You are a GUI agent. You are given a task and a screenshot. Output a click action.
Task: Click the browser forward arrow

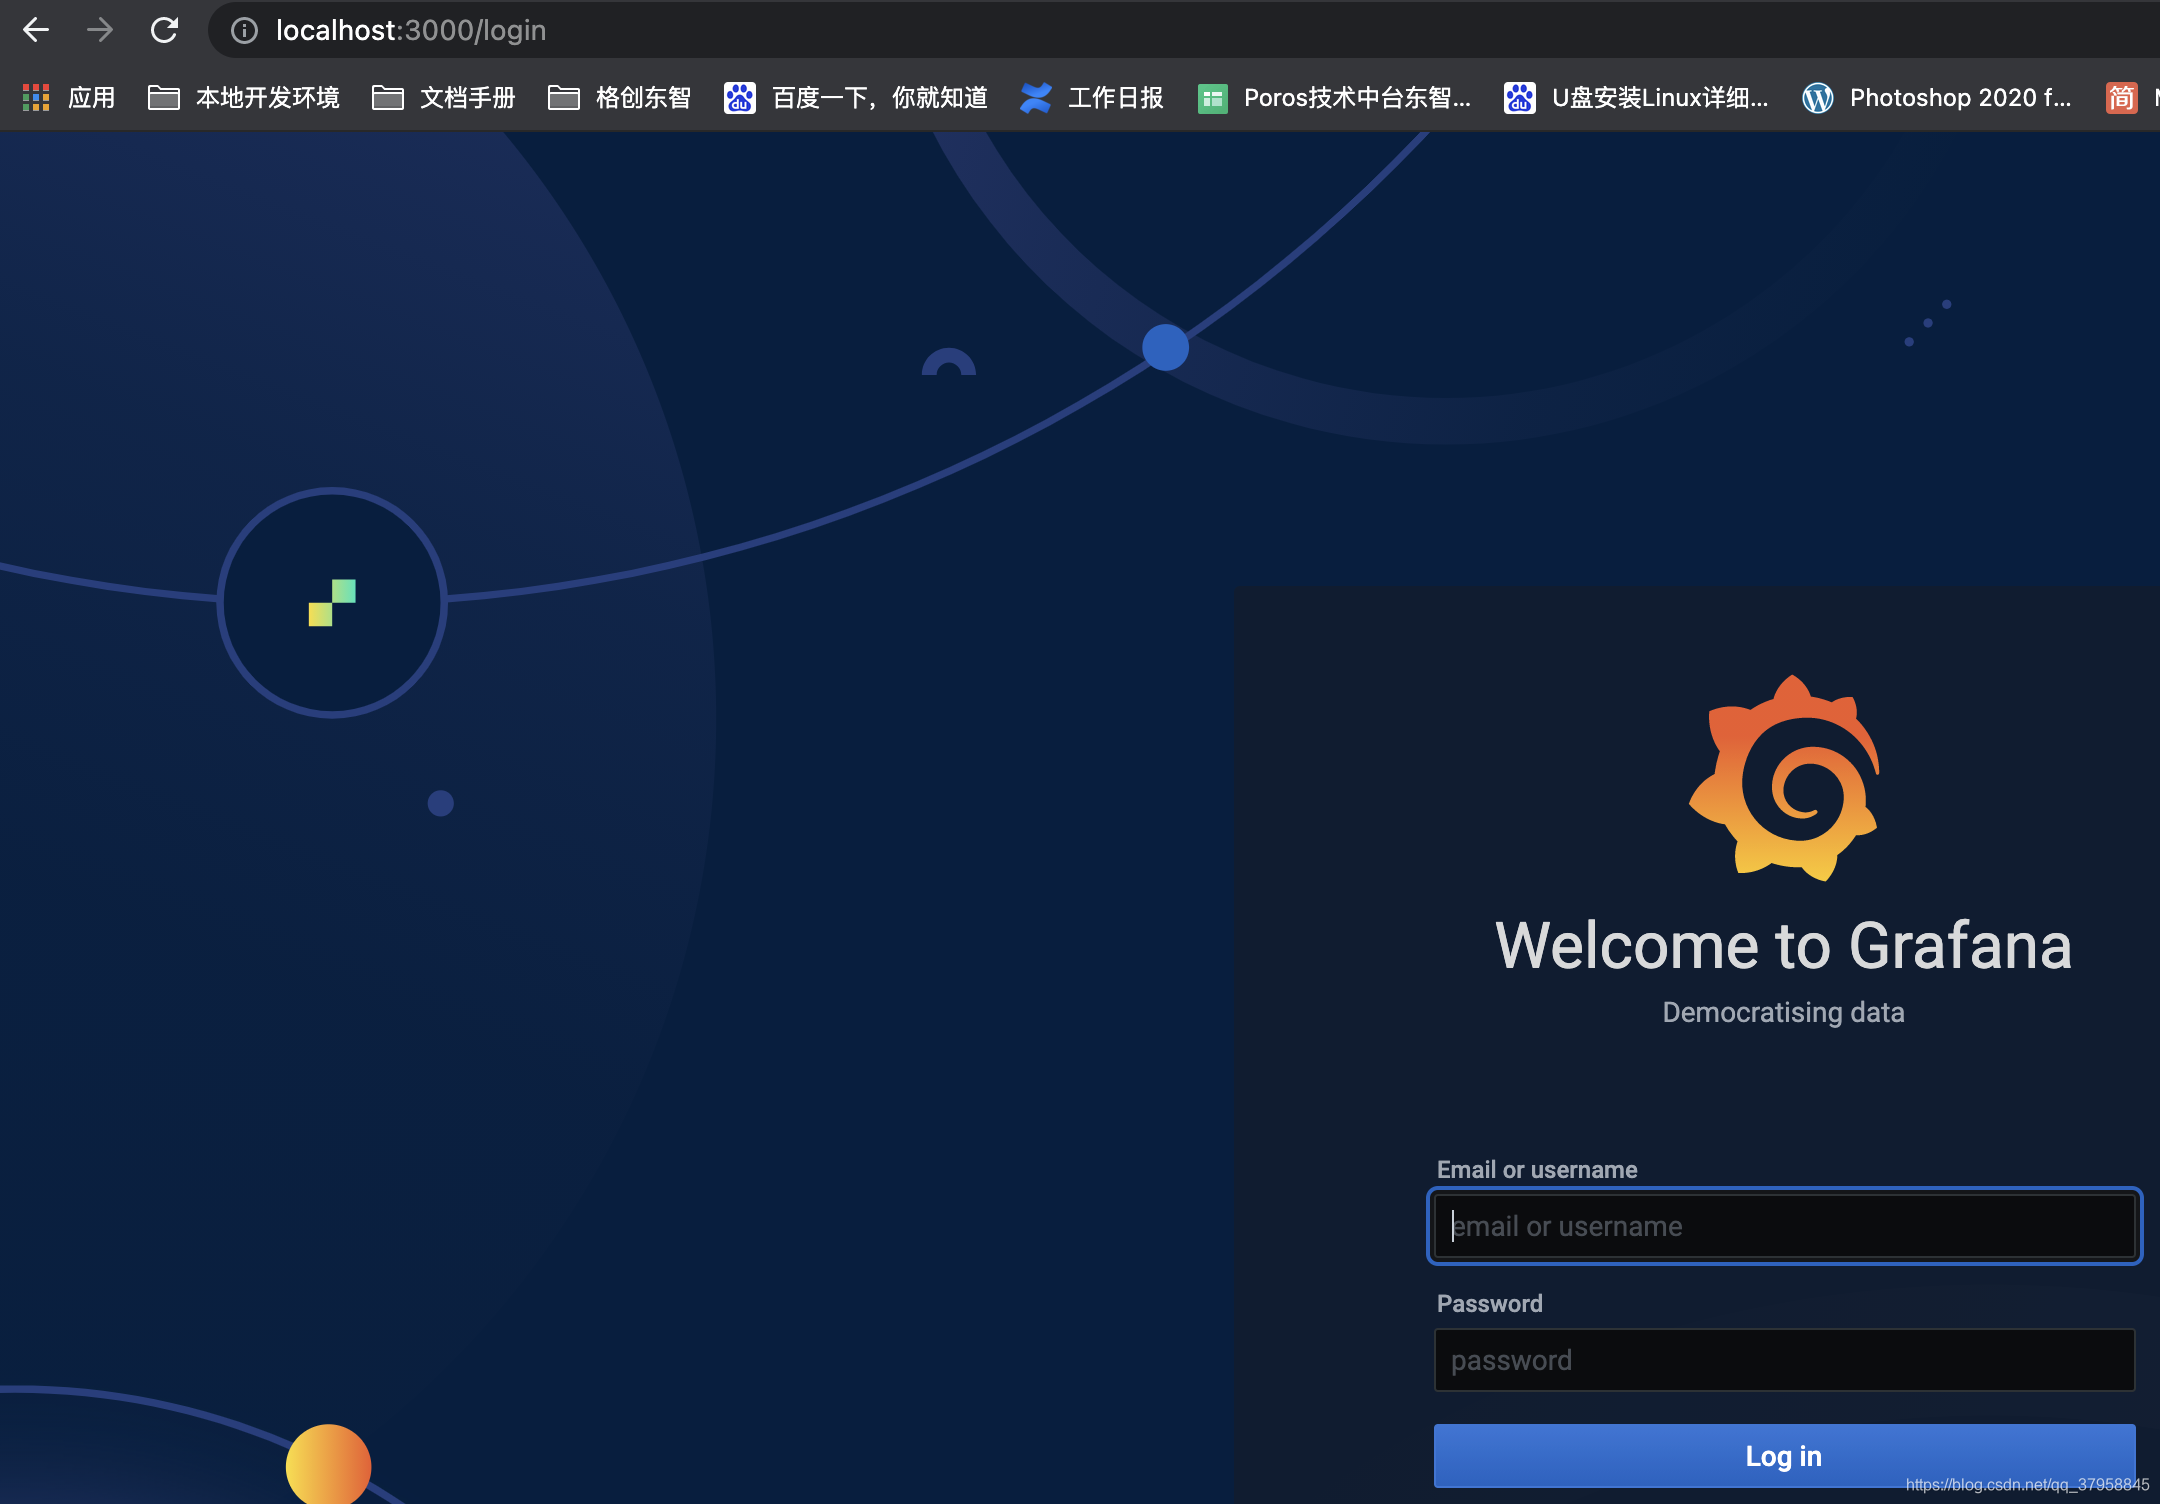99,30
